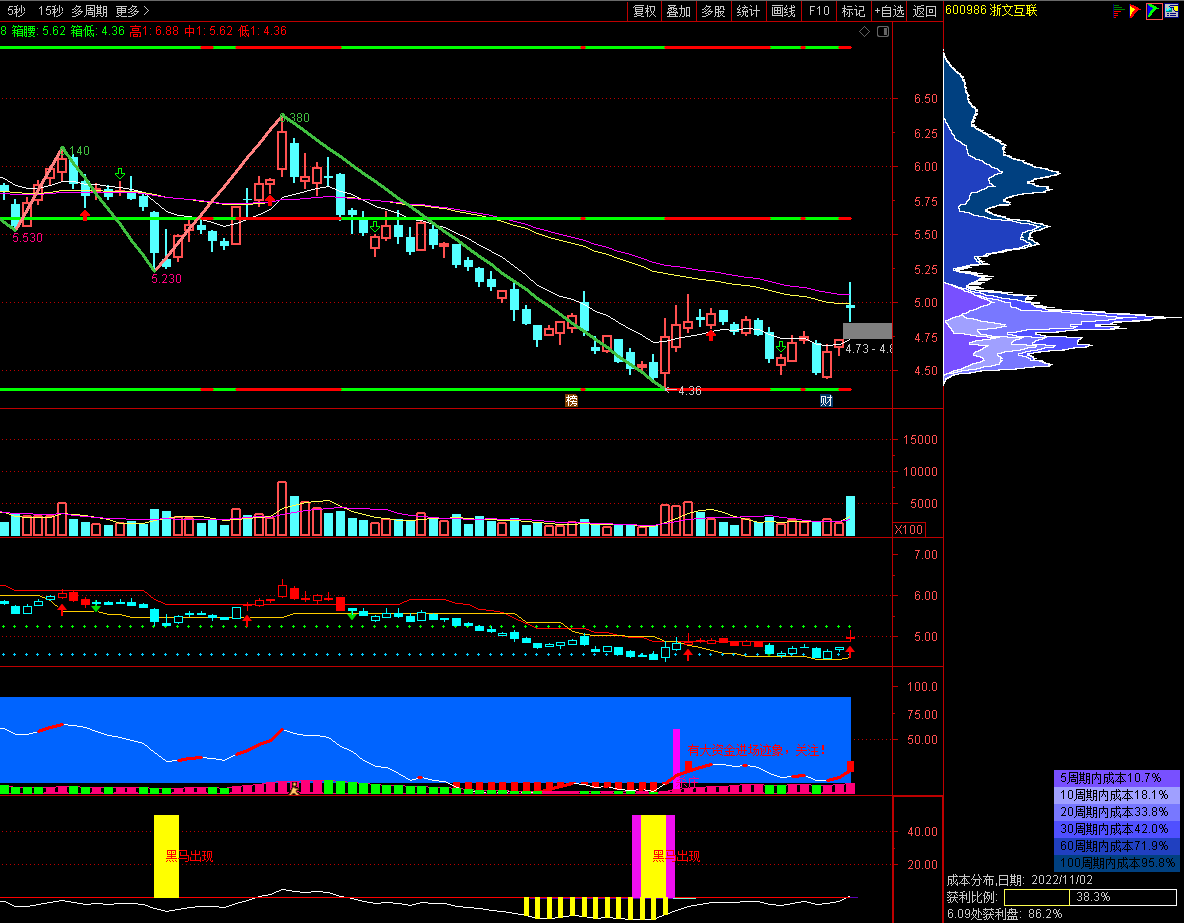Screen dimensions: 1184x923
Task: Expand the 更多 periods menu
Action: (x=132, y=11)
